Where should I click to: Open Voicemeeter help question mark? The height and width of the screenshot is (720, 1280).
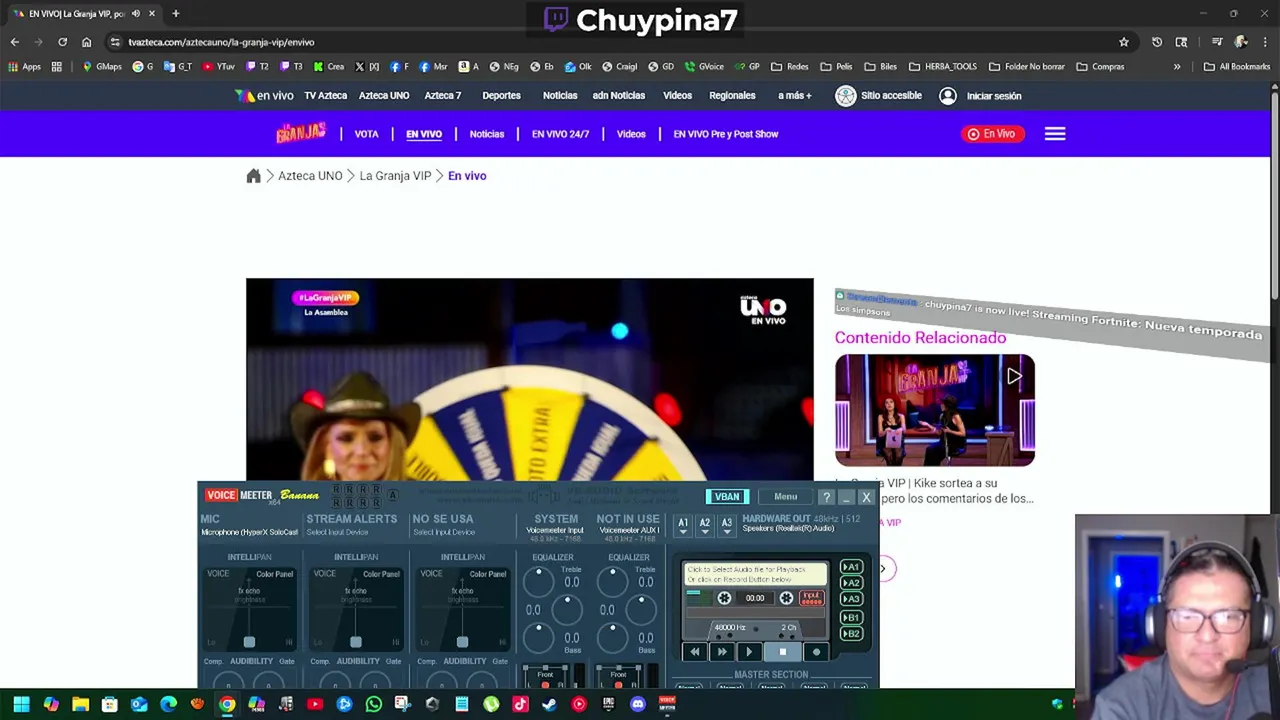[826, 497]
